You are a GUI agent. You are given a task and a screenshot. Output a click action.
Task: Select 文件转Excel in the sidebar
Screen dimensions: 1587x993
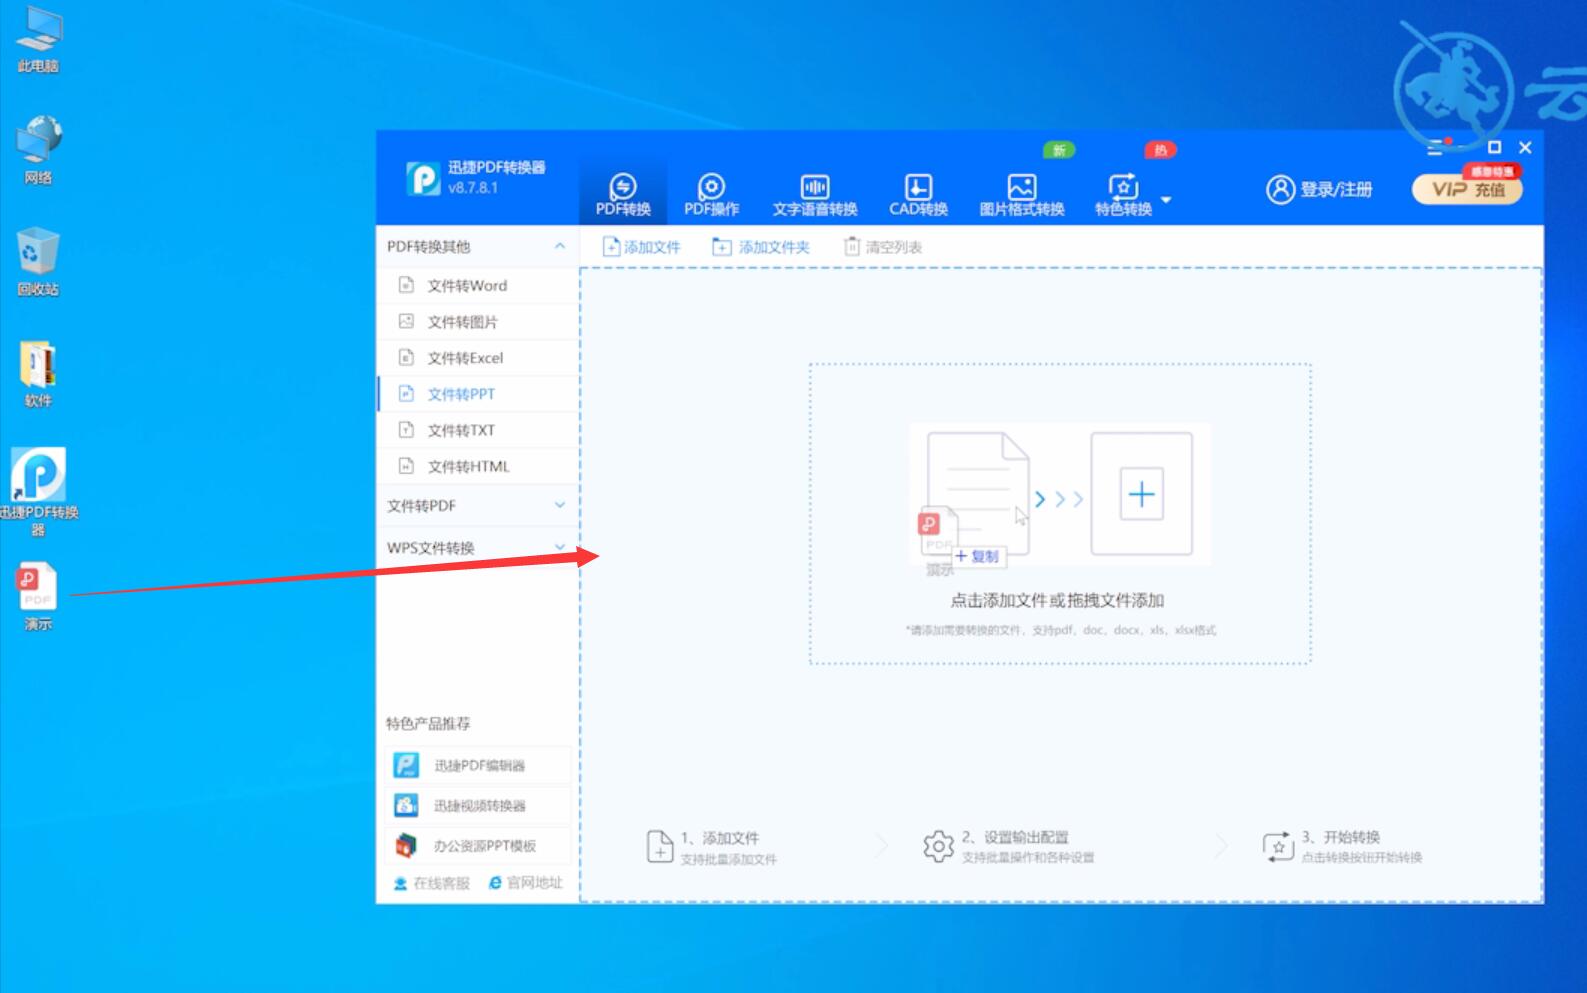pyautogui.click(x=478, y=357)
